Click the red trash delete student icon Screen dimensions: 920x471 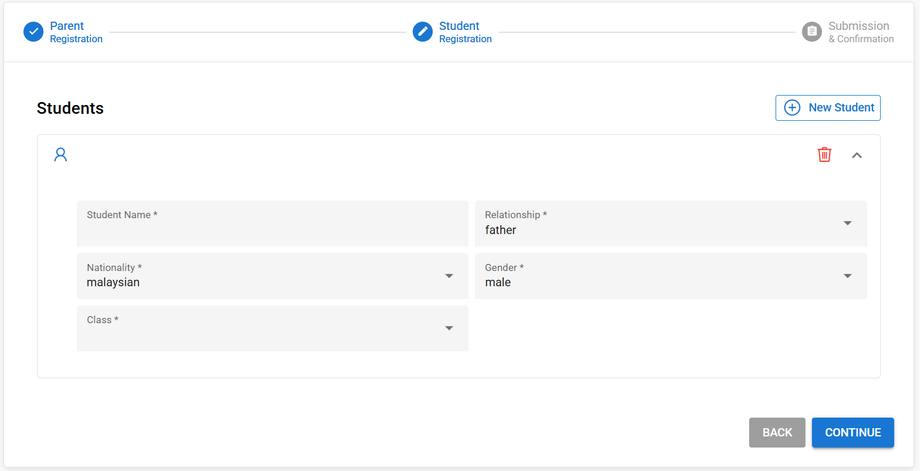(824, 155)
